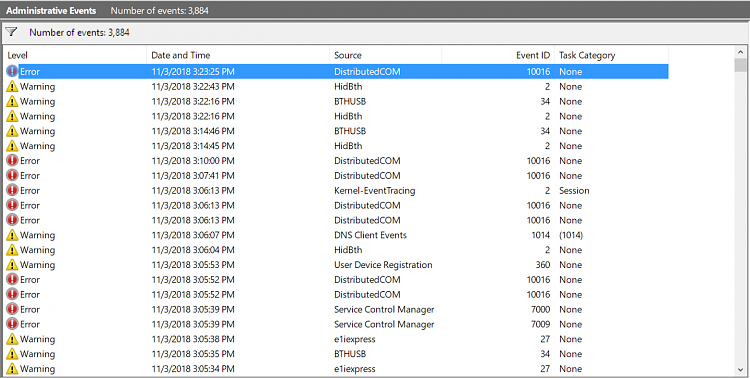Click warning icon of 3:05:34 PM e1iexpress row
This screenshot has width=750, height=378.
point(12,368)
